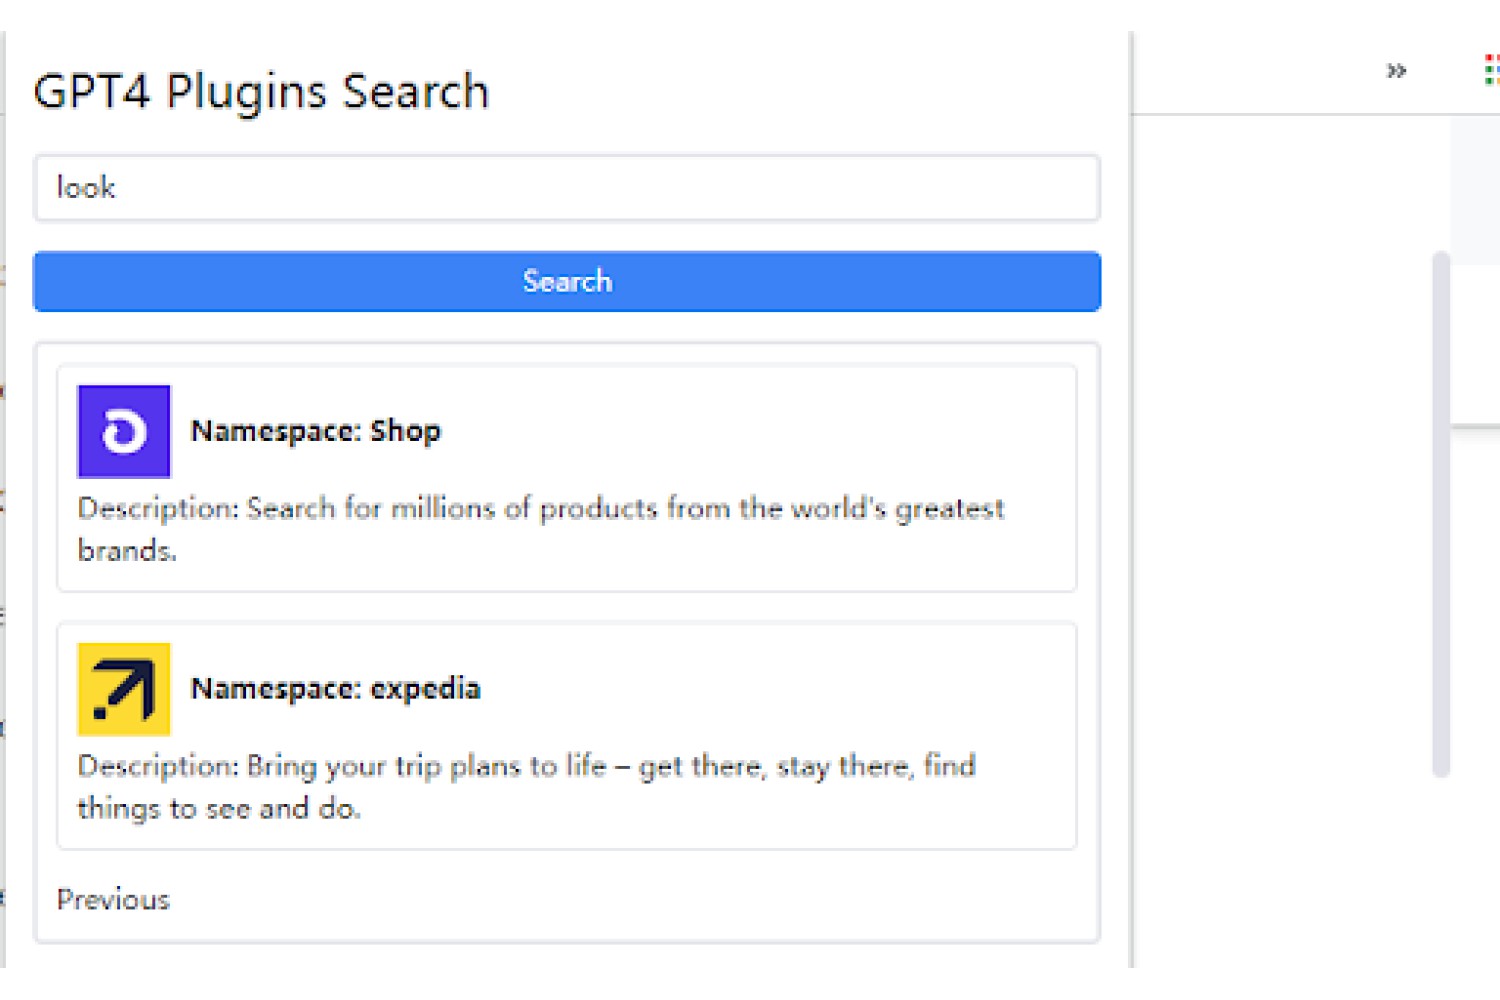The image size is (1500, 1000).
Task: Click the blue Search button
Action: (x=567, y=281)
